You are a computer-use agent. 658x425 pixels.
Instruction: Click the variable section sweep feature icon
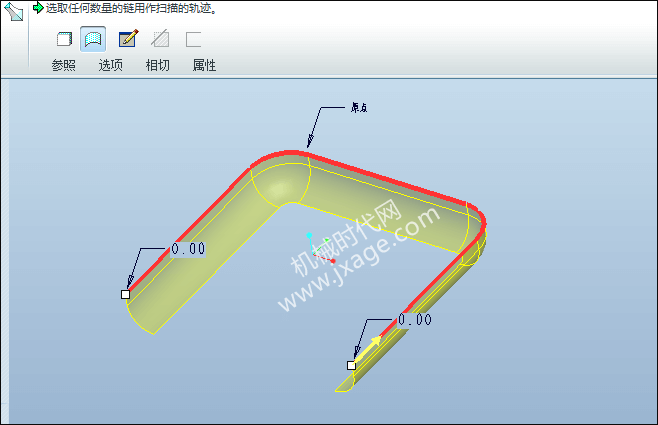13,11
